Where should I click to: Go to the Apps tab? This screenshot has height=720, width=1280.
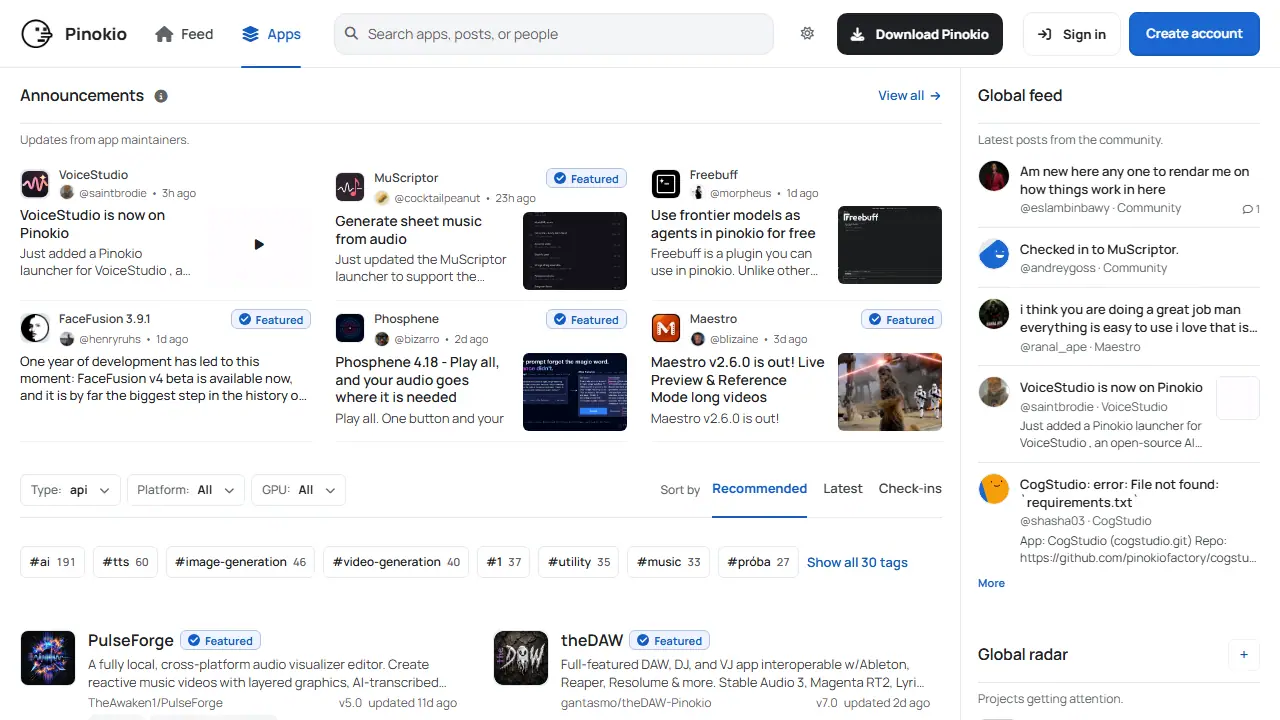coord(271,34)
